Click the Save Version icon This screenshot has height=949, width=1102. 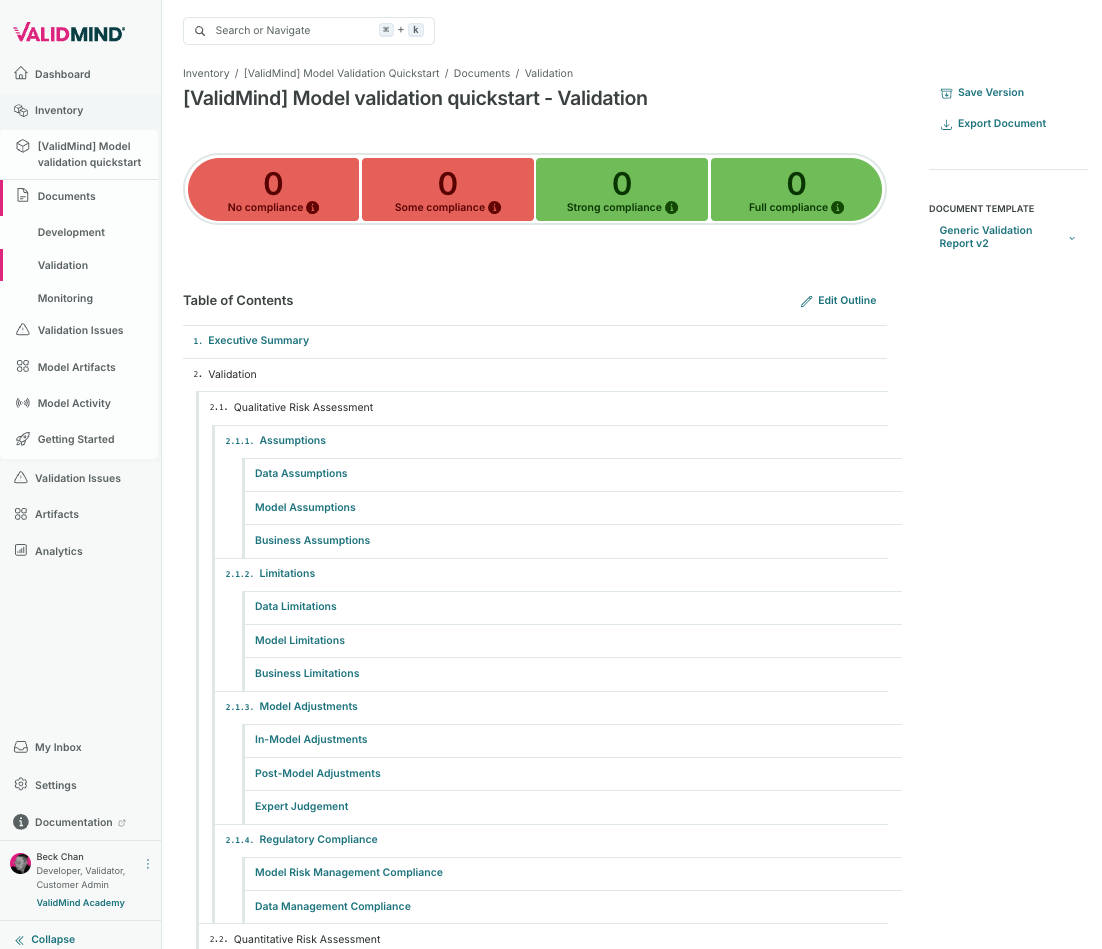(946, 93)
